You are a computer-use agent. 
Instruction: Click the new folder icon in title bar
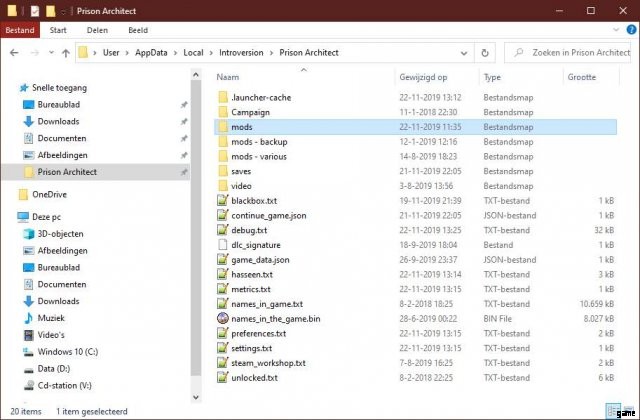51,11
